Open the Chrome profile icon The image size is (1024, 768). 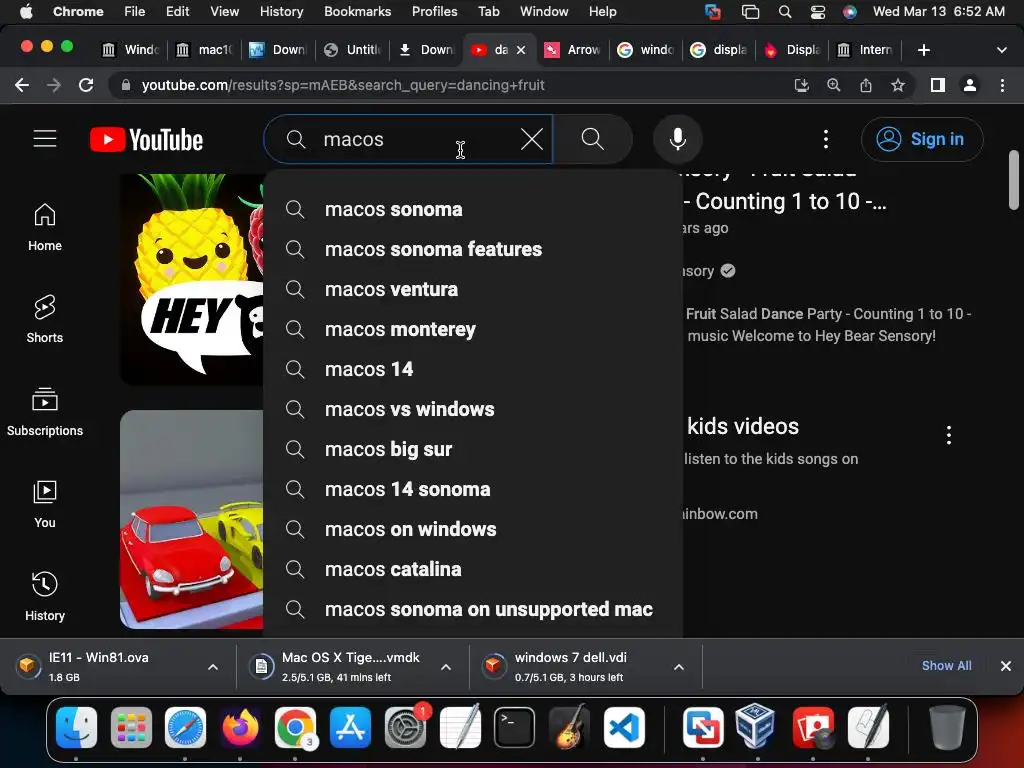click(x=970, y=85)
